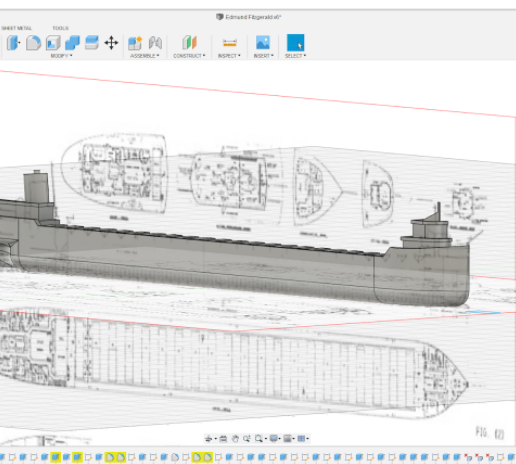The image size is (516, 464).
Task: Switch to the SHEET METAL tab
Action: pyautogui.click(x=17, y=28)
